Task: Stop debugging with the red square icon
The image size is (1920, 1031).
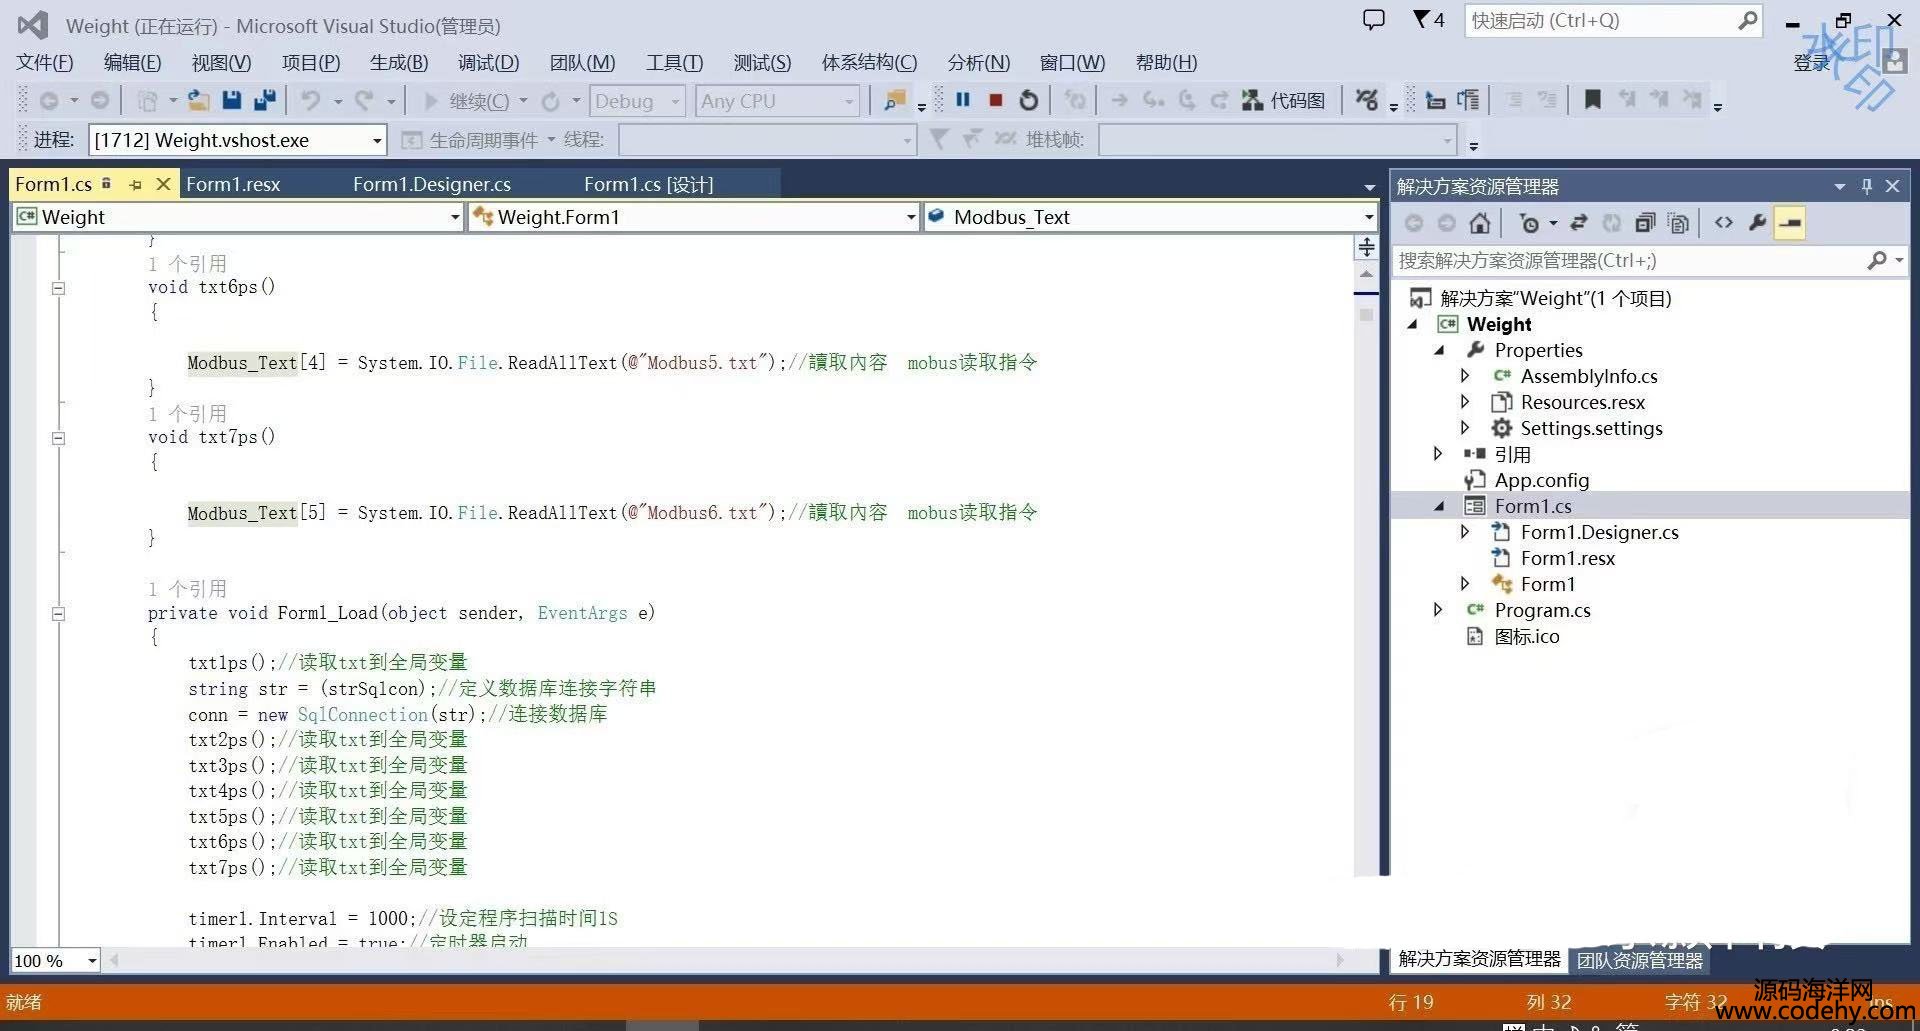Action: point(996,100)
